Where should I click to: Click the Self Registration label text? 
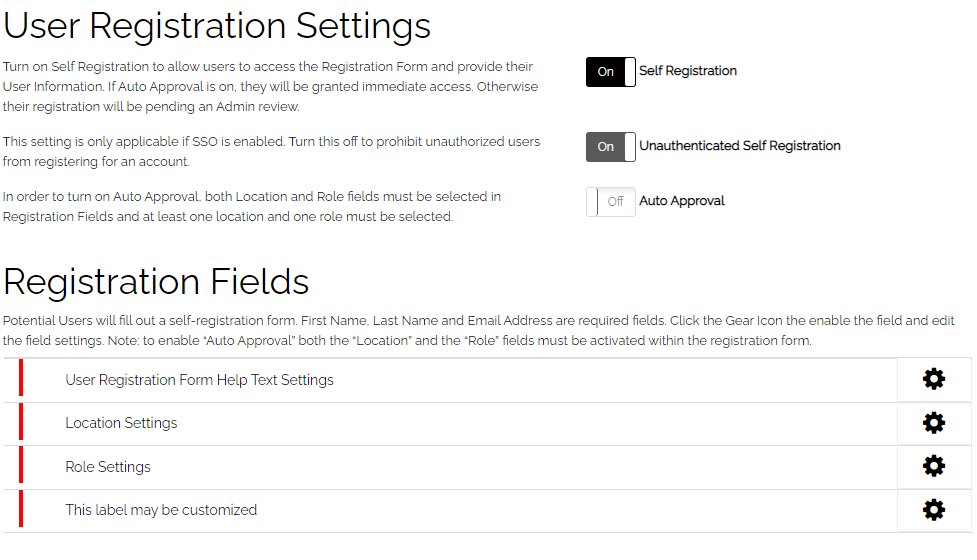coord(688,71)
